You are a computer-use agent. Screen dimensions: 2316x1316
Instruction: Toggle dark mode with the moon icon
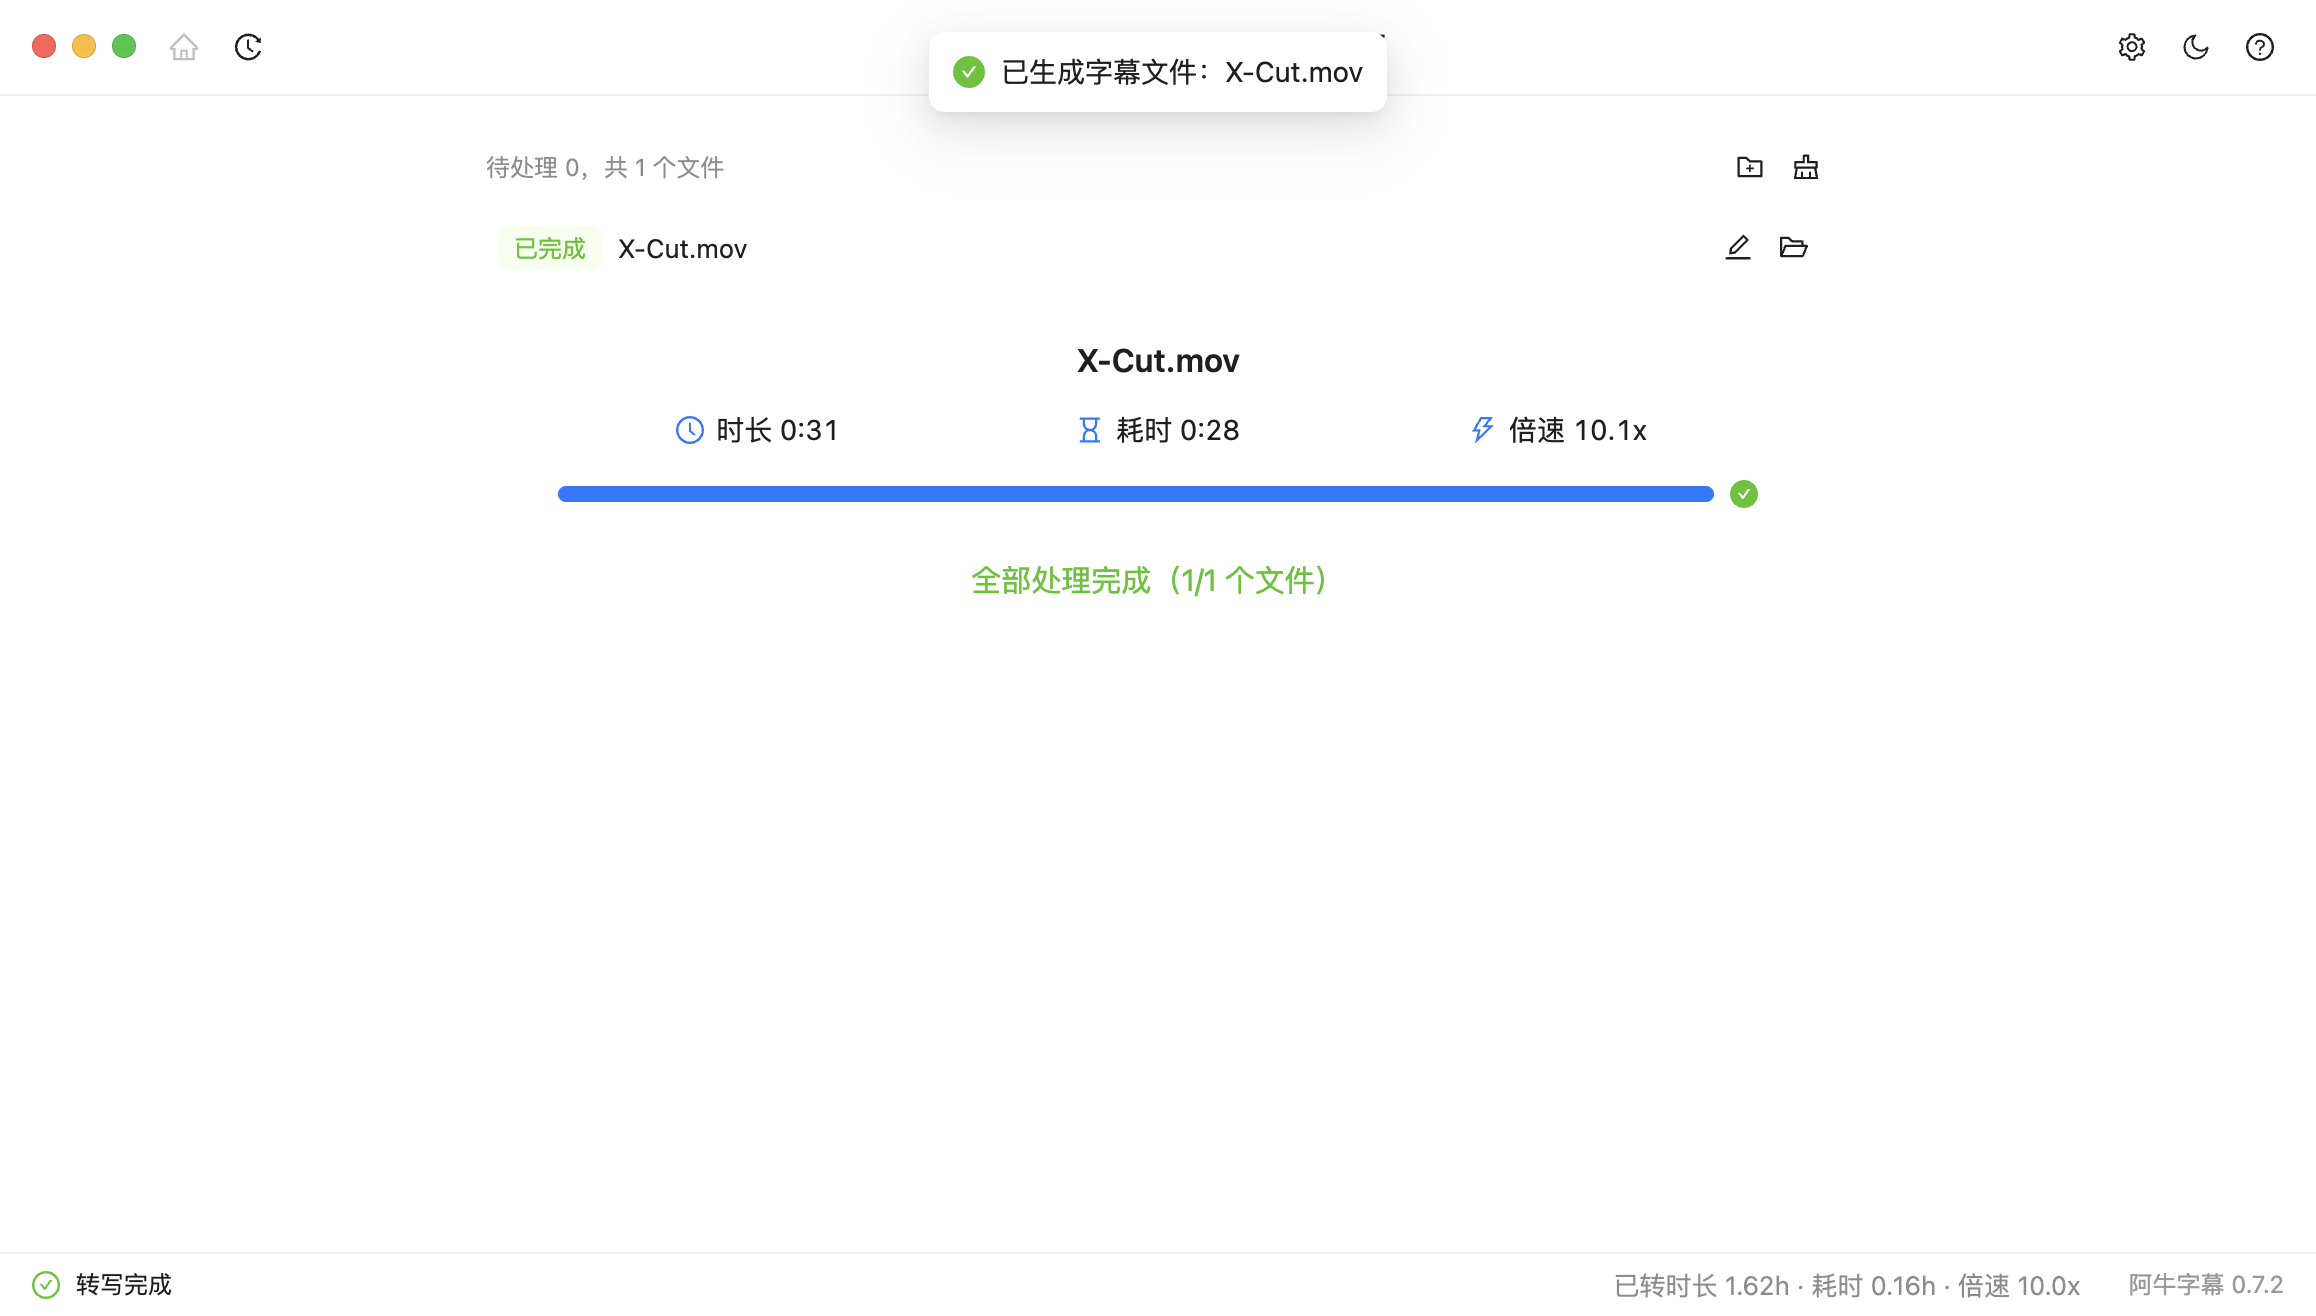point(2196,47)
